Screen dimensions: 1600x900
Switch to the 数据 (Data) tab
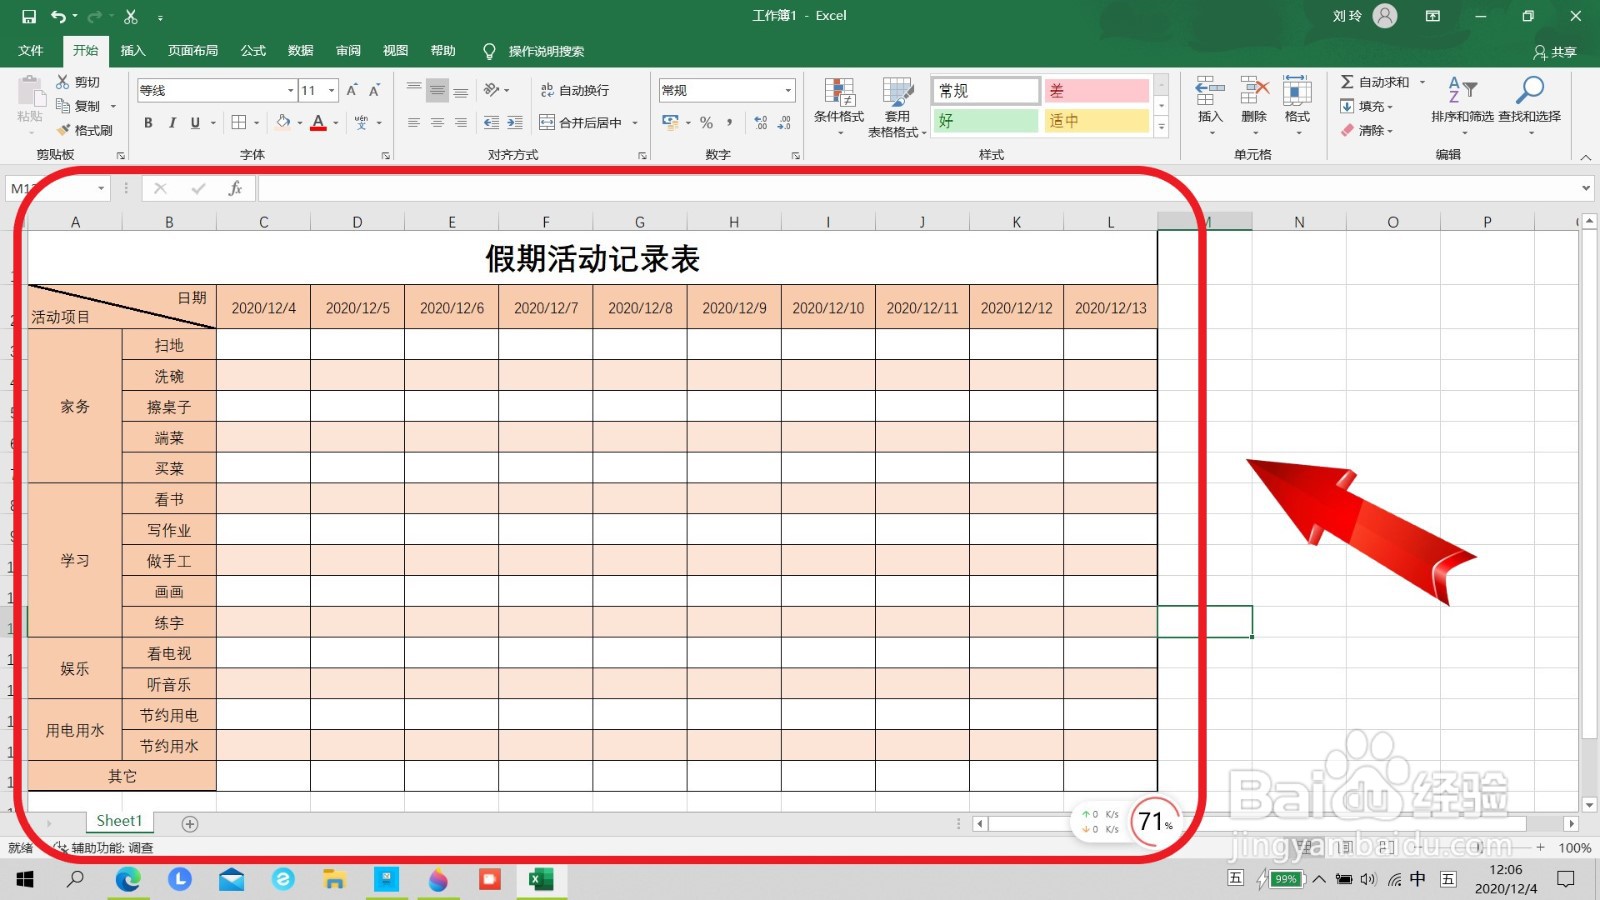[x=300, y=51]
